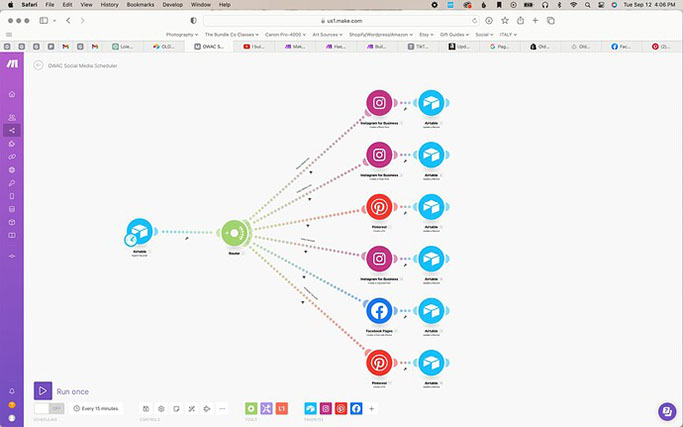This screenshot has height=427, width=683.
Task: Click the Run once play button
Action: [43, 391]
